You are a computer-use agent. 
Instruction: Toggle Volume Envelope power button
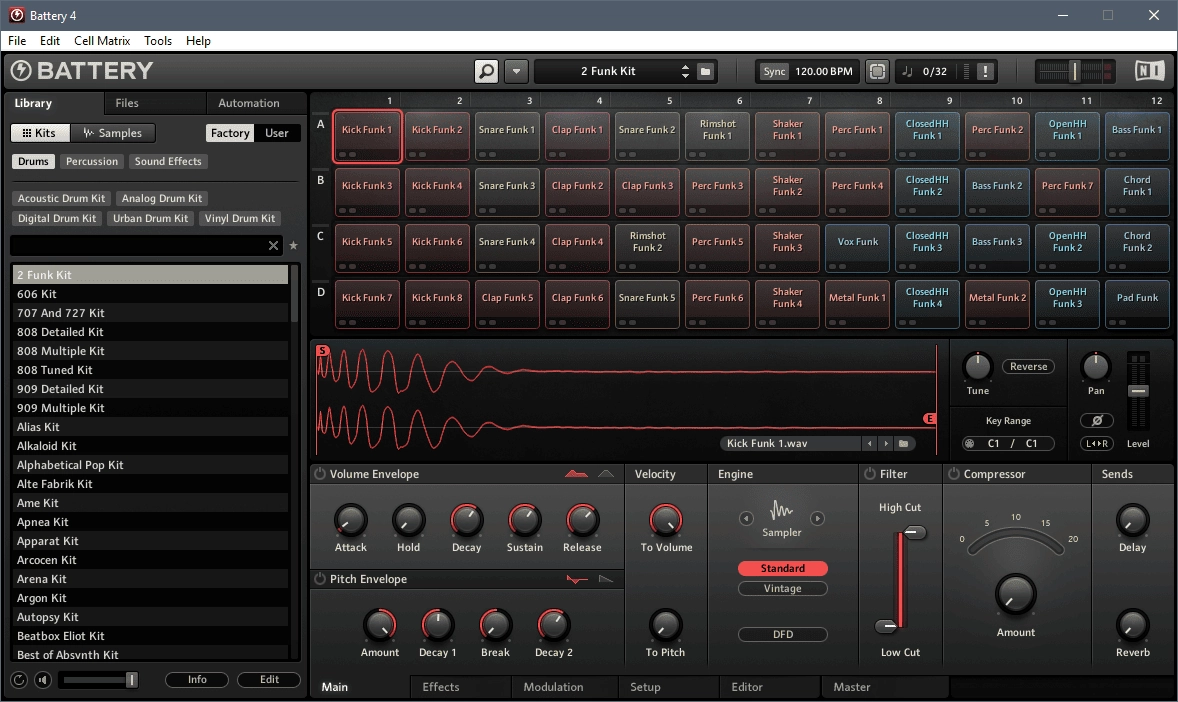[320, 474]
